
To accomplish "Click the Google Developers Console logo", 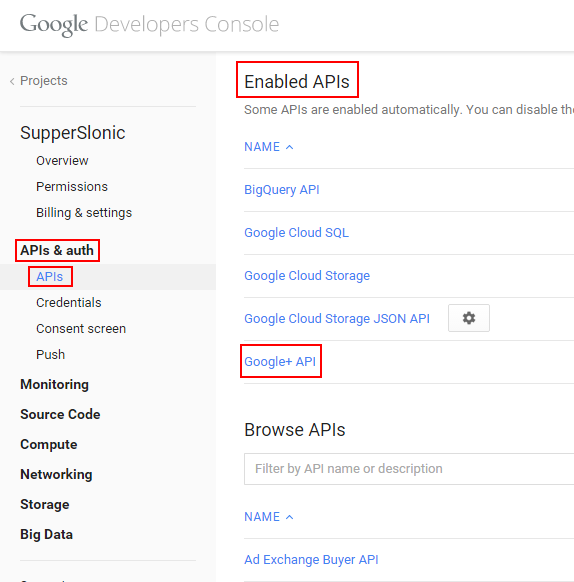I will pos(149,24).
